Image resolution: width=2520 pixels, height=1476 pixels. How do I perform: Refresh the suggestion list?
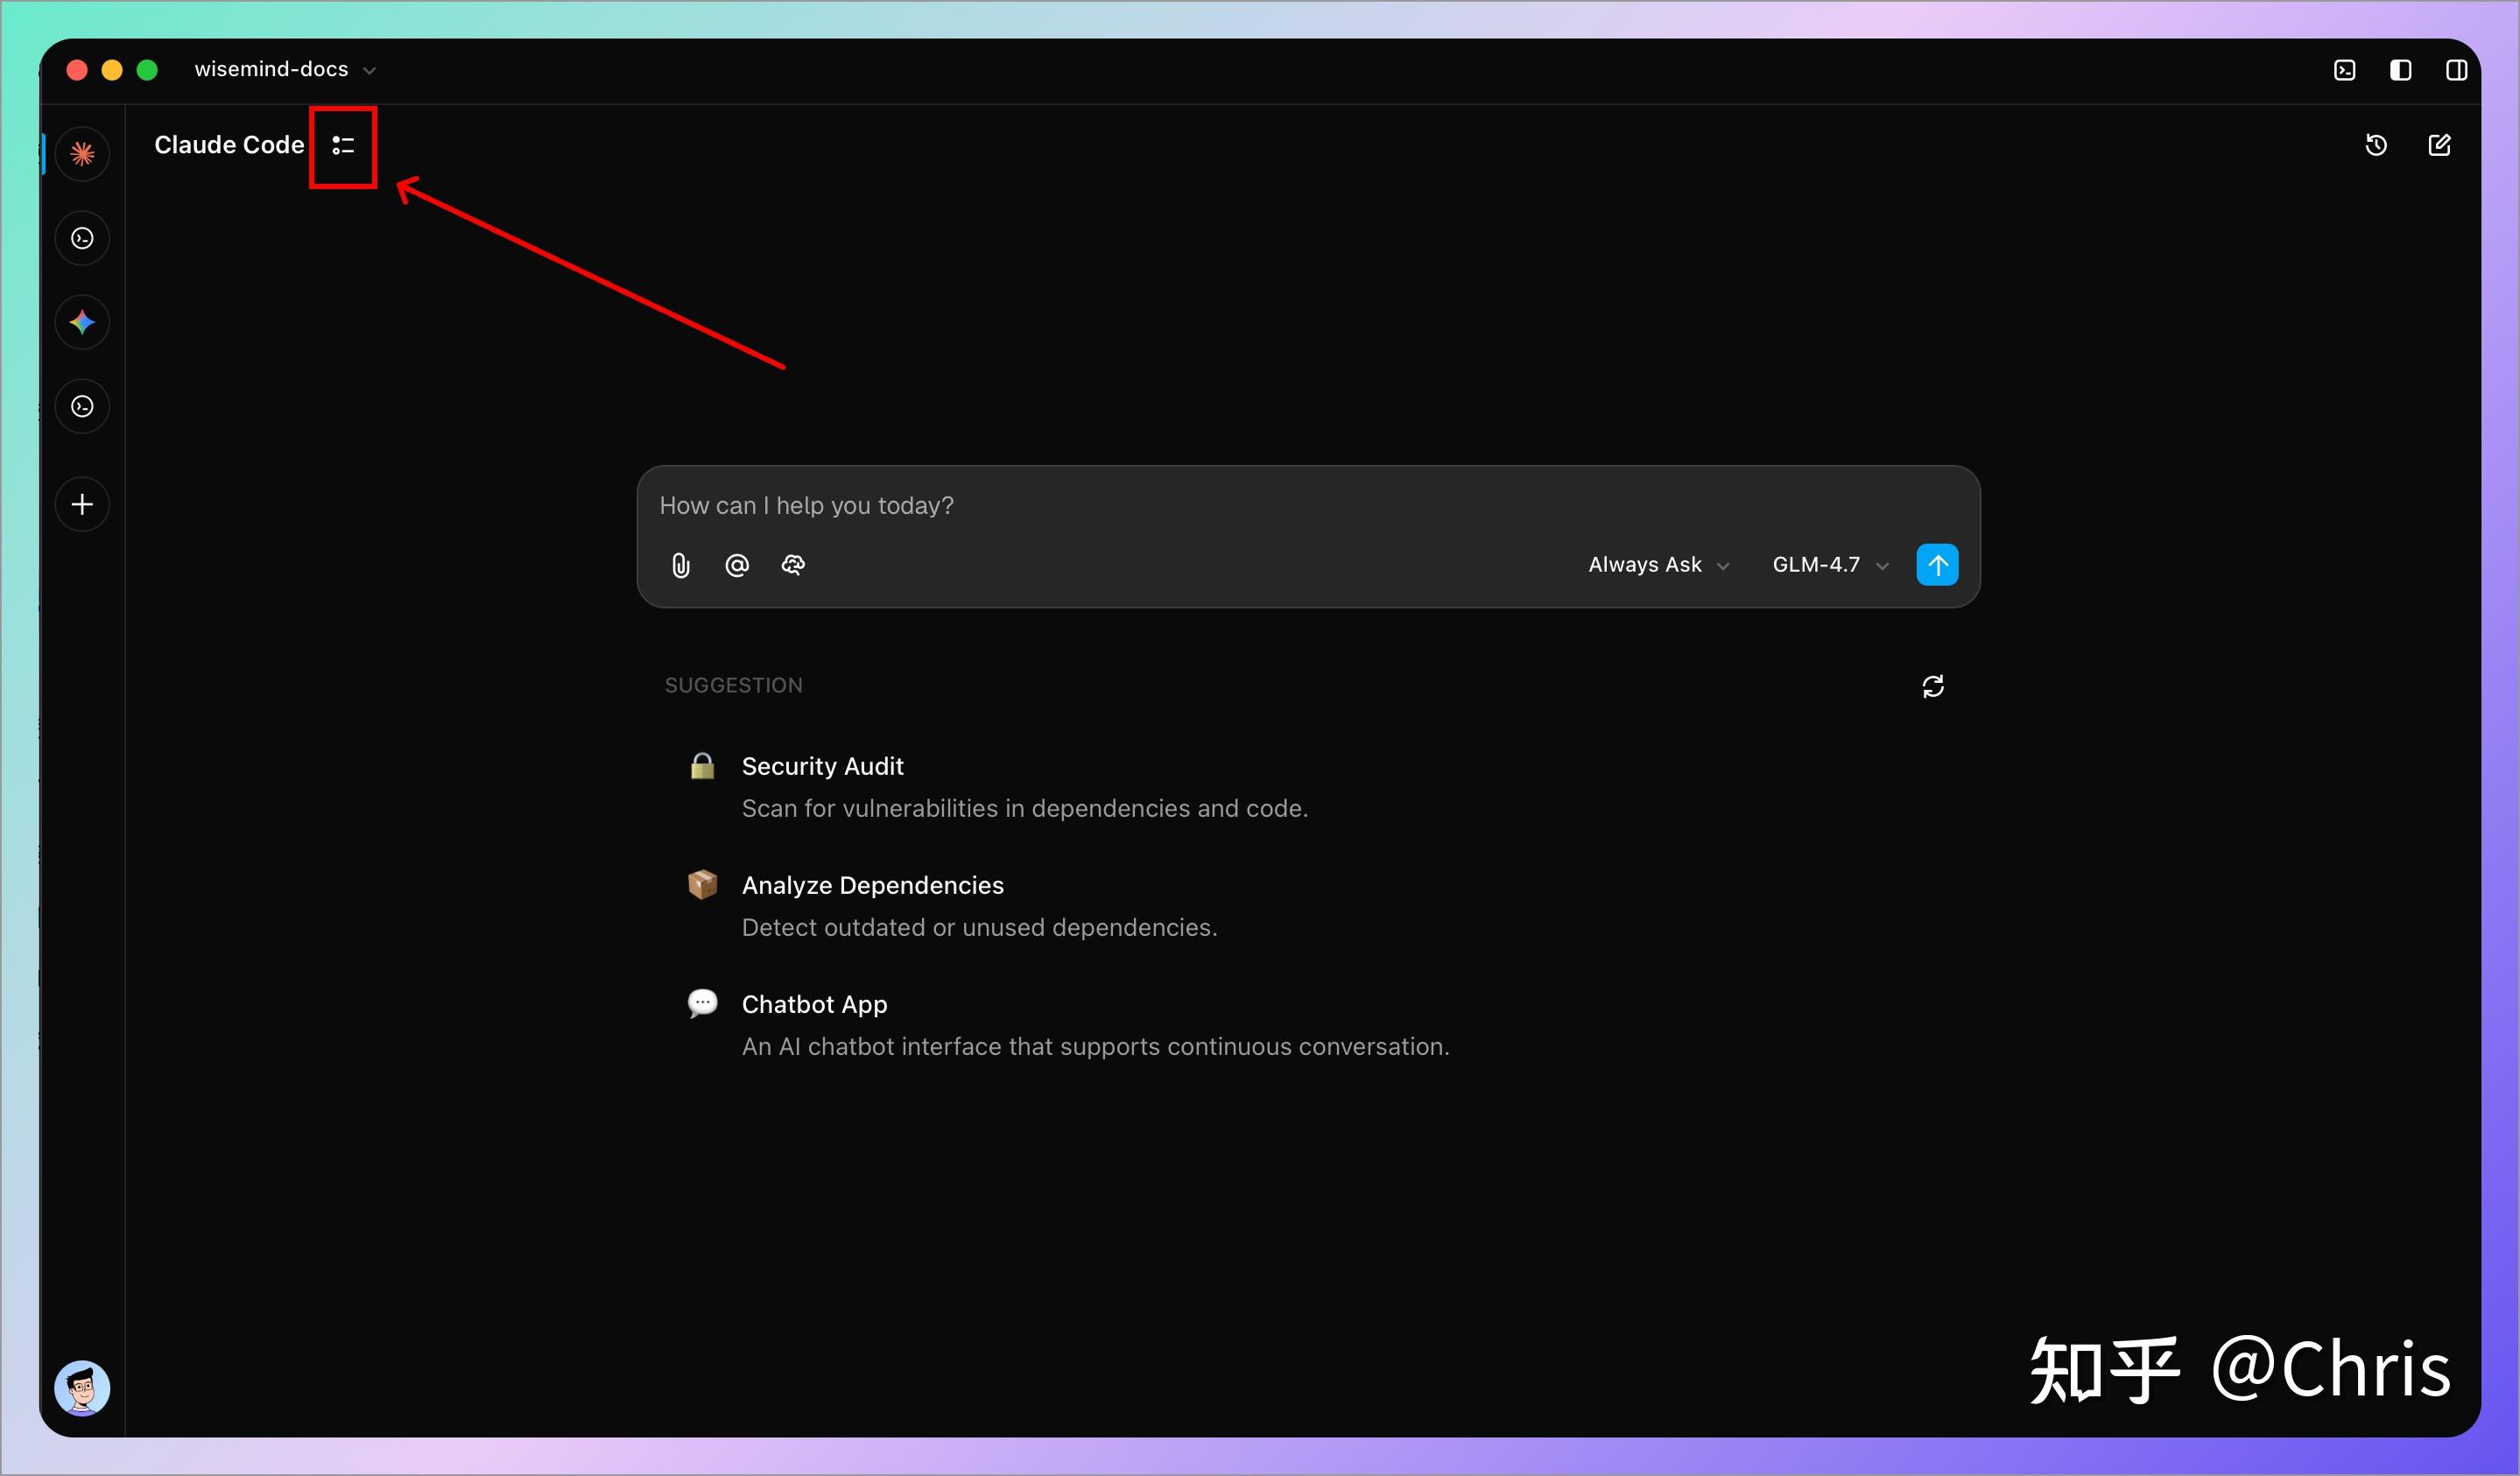pyautogui.click(x=1932, y=686)
